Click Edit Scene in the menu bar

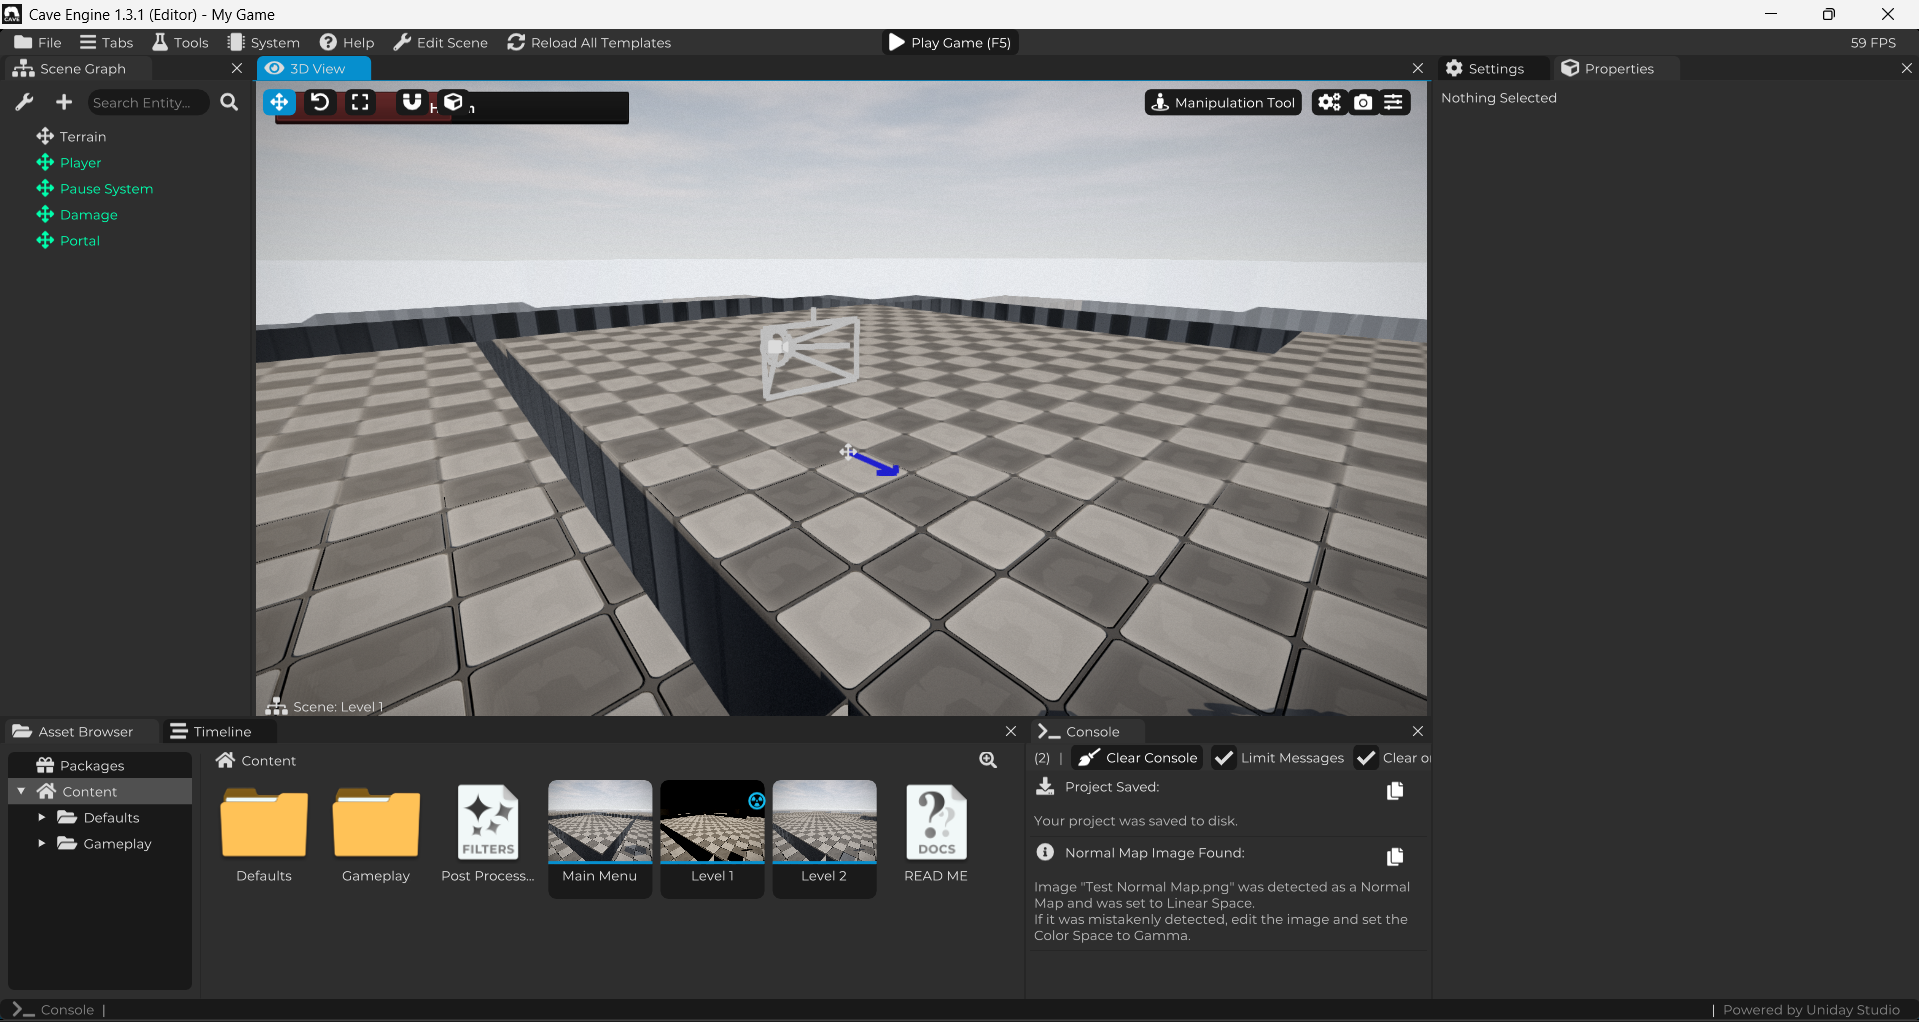pyautogui.click(x=441, y=42)
